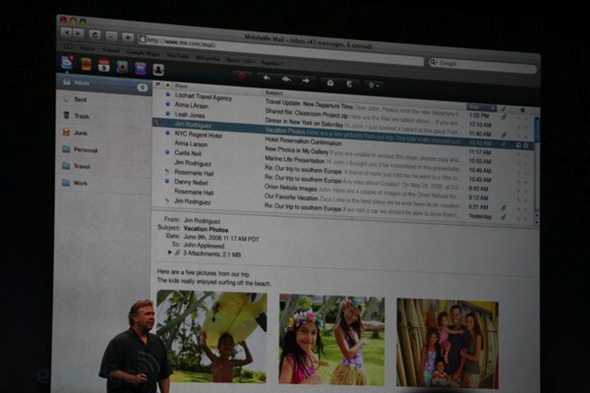Viewport: 590px width, 393px height.
Task: Click the Compose new message icon
Action: click(x=350, y=84)
